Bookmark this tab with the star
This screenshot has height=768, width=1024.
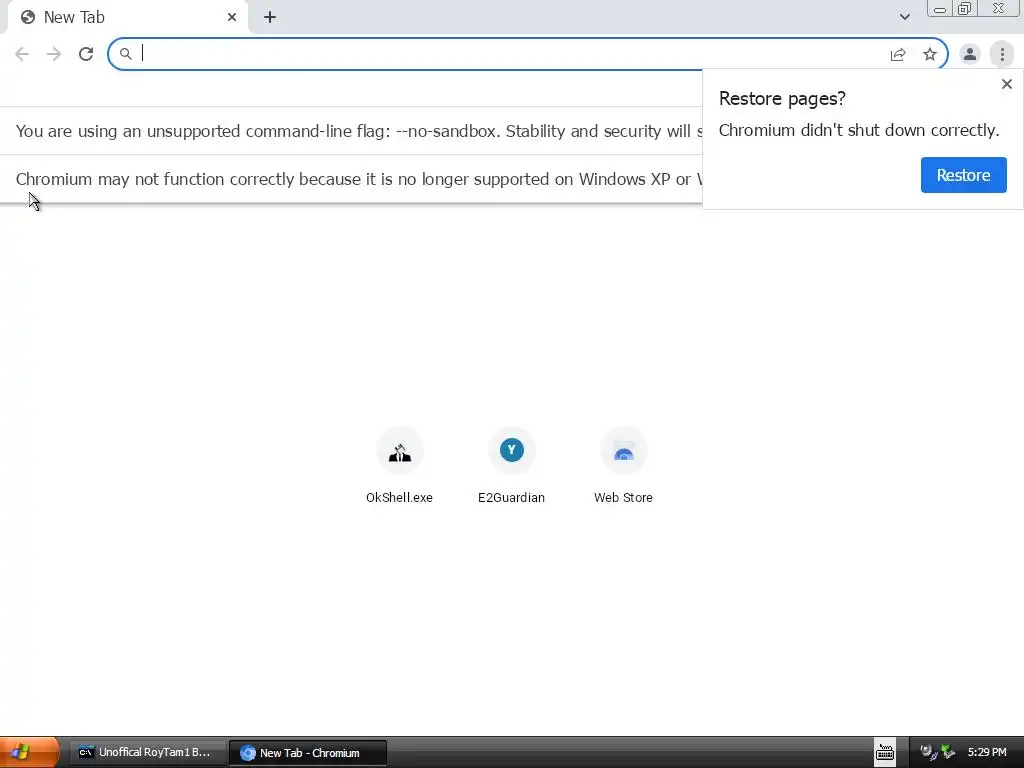(x=930, y=54)
